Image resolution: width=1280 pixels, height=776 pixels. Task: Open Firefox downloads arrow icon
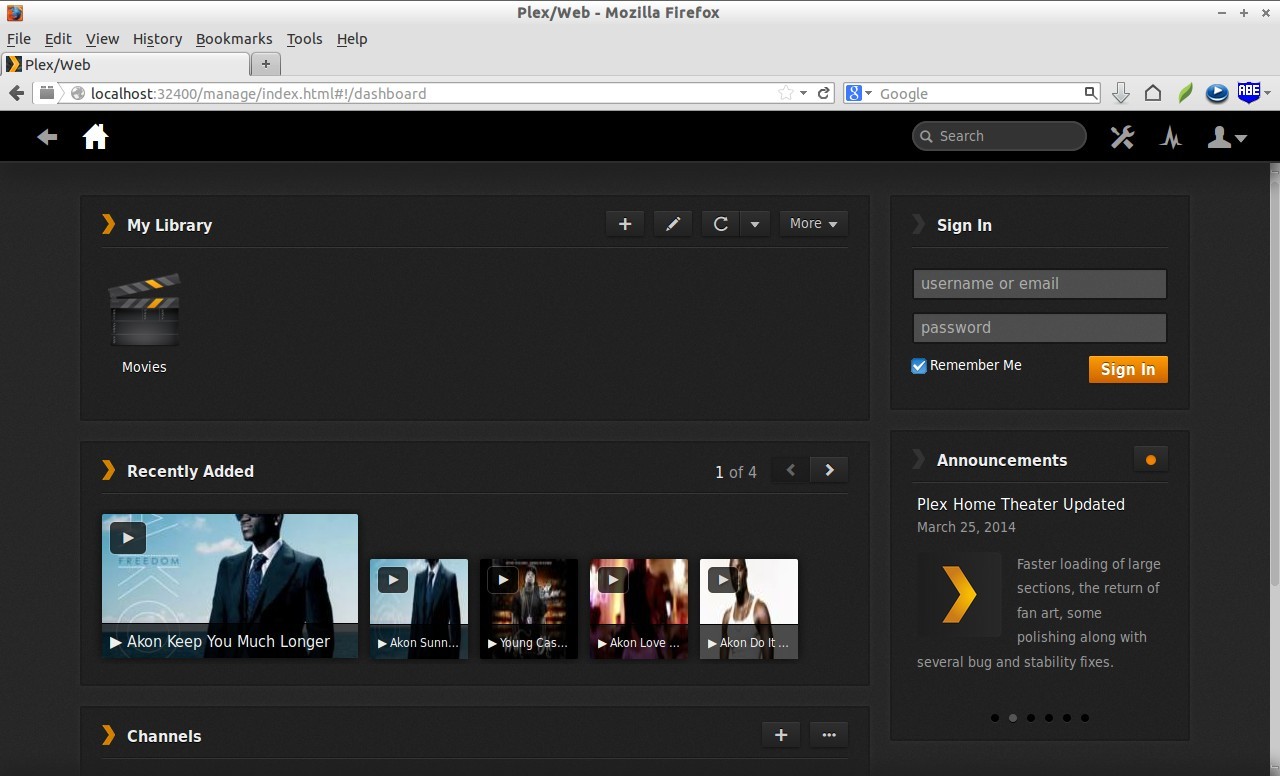tap(1121, 93)
